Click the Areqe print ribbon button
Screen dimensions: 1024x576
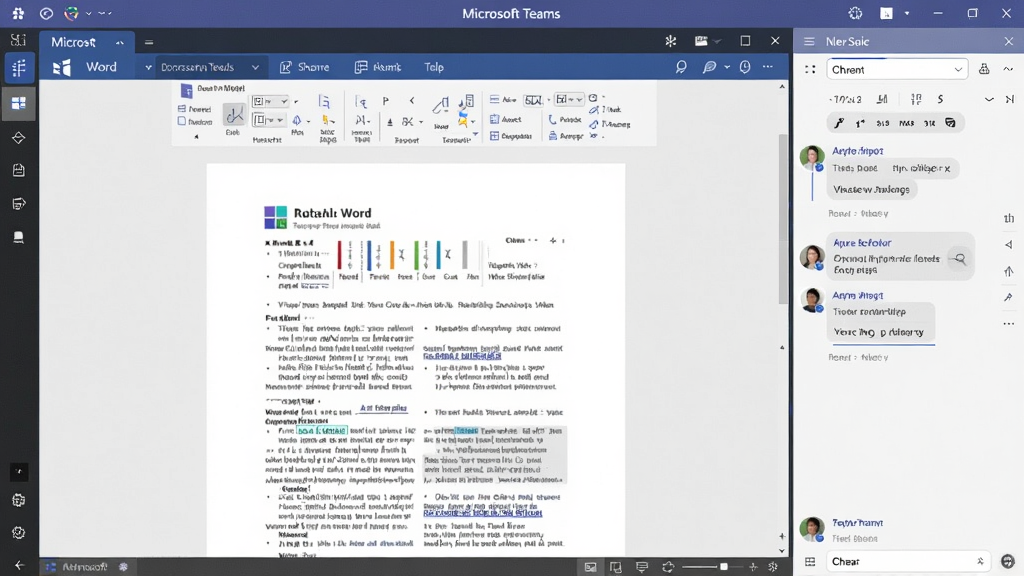point(566,136)
